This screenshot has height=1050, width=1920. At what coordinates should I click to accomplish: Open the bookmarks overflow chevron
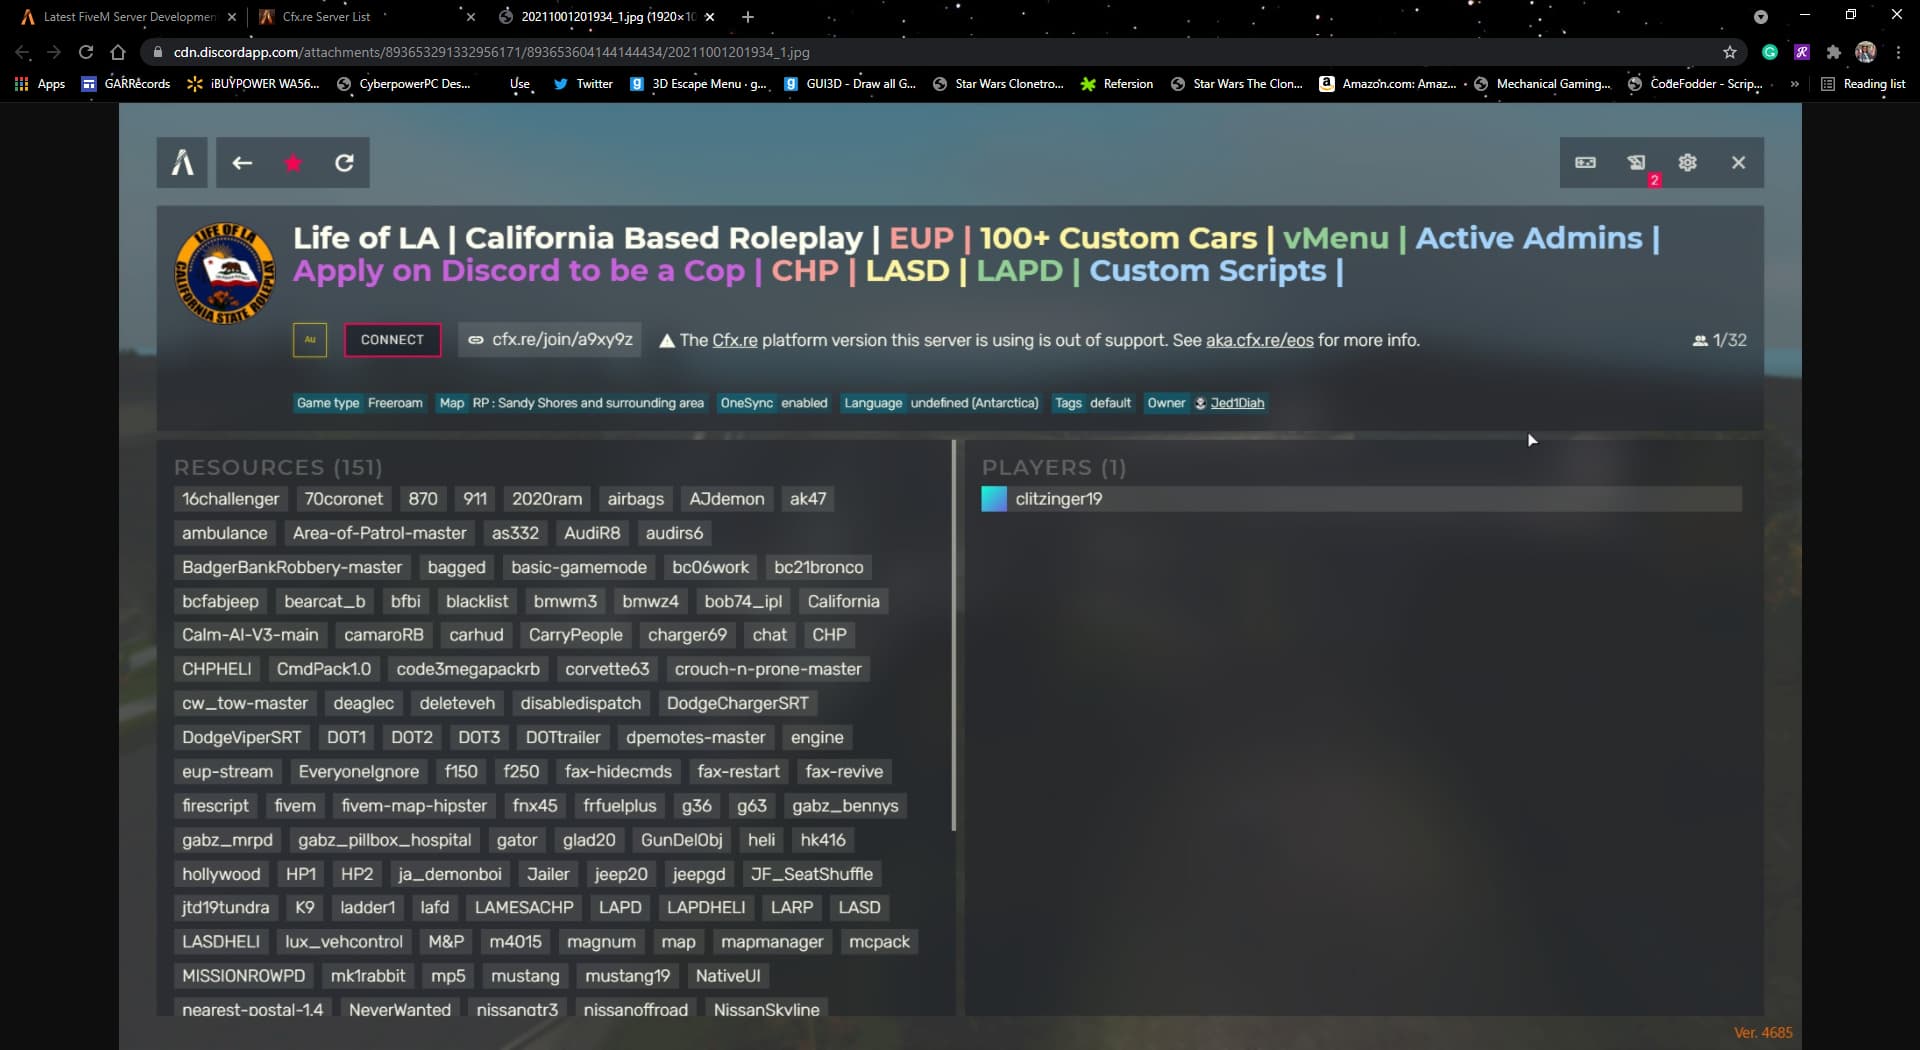click(x=1795, y=84)
